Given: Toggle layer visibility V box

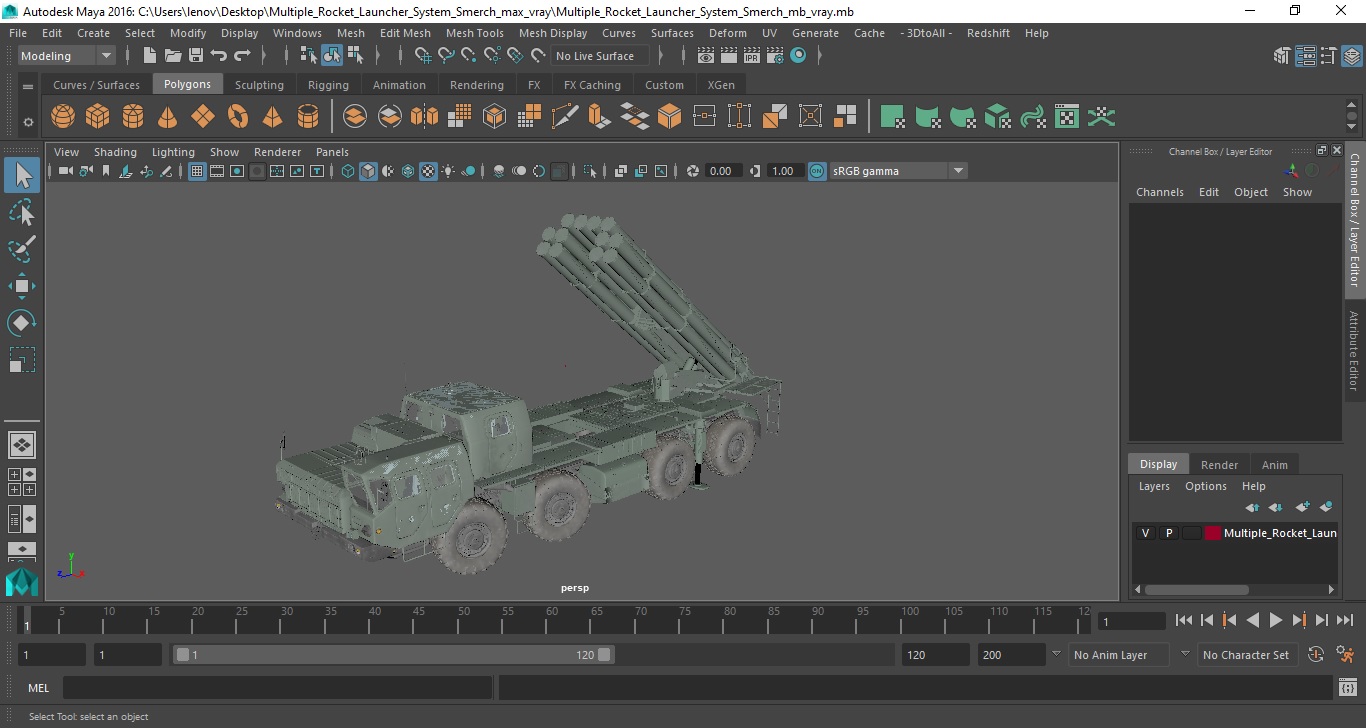Looking at the screenshot, I should tap(1145, 533).
